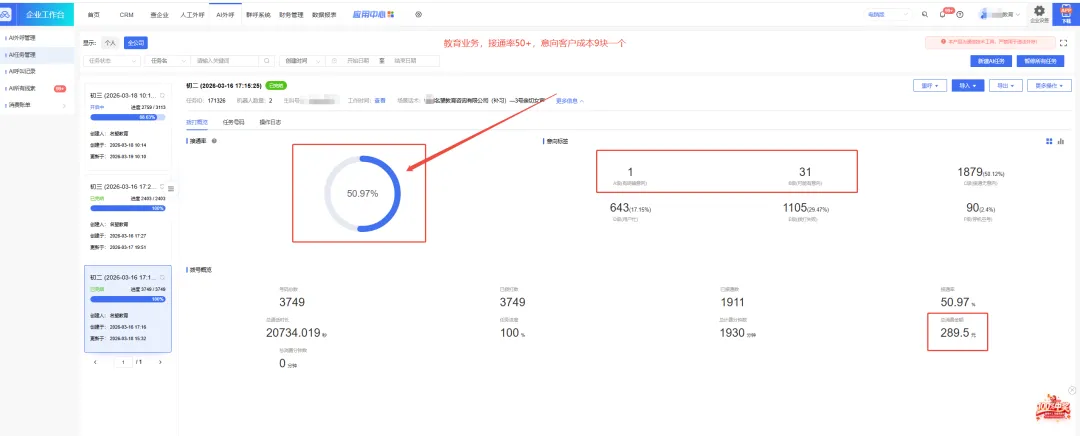Viewport: 1080px width, 436px height.
Task: Click the 暂停所有任务 button
Action: click(x=1040, y=61)
